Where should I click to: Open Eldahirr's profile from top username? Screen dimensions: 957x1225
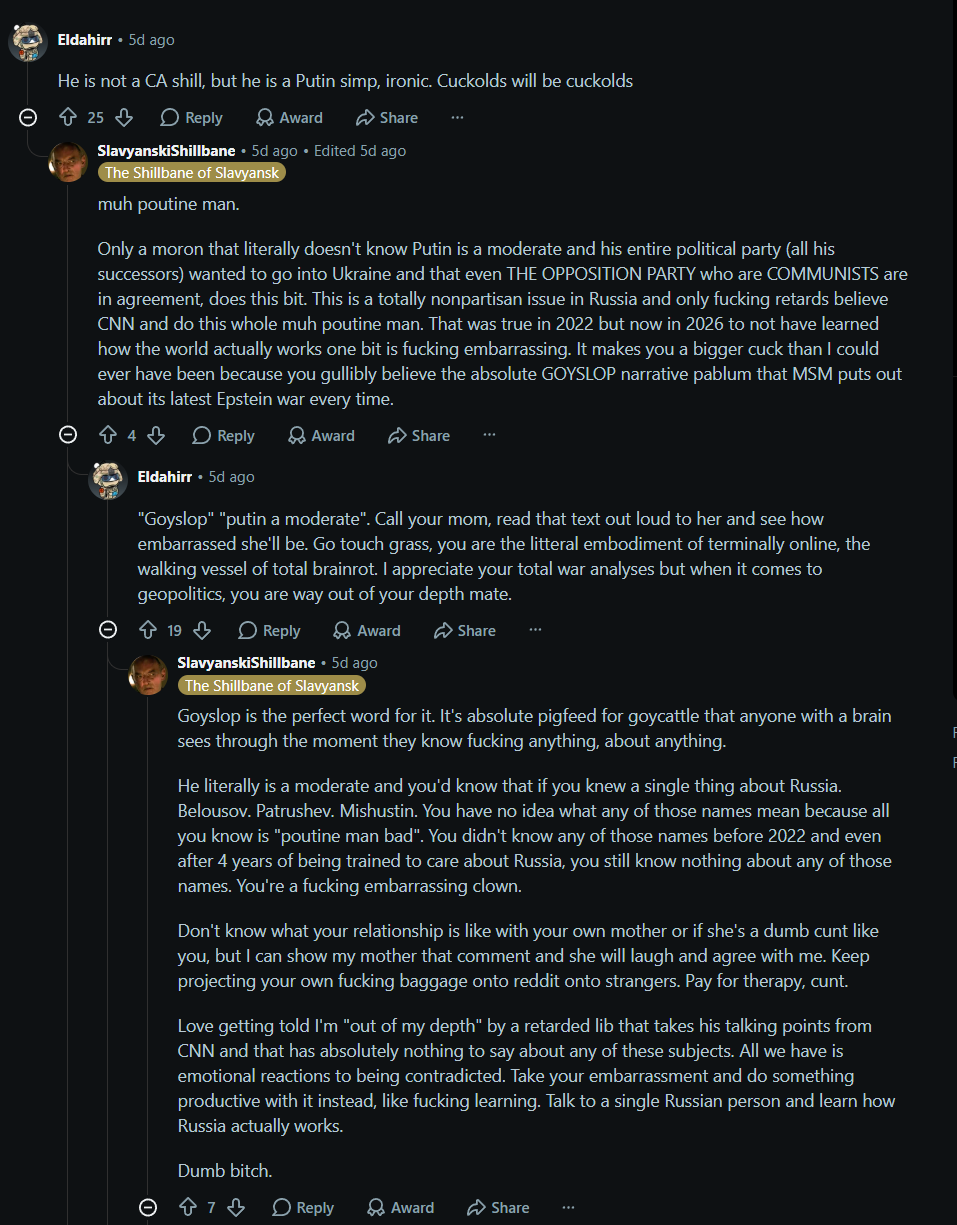click(x=84, y=40)
